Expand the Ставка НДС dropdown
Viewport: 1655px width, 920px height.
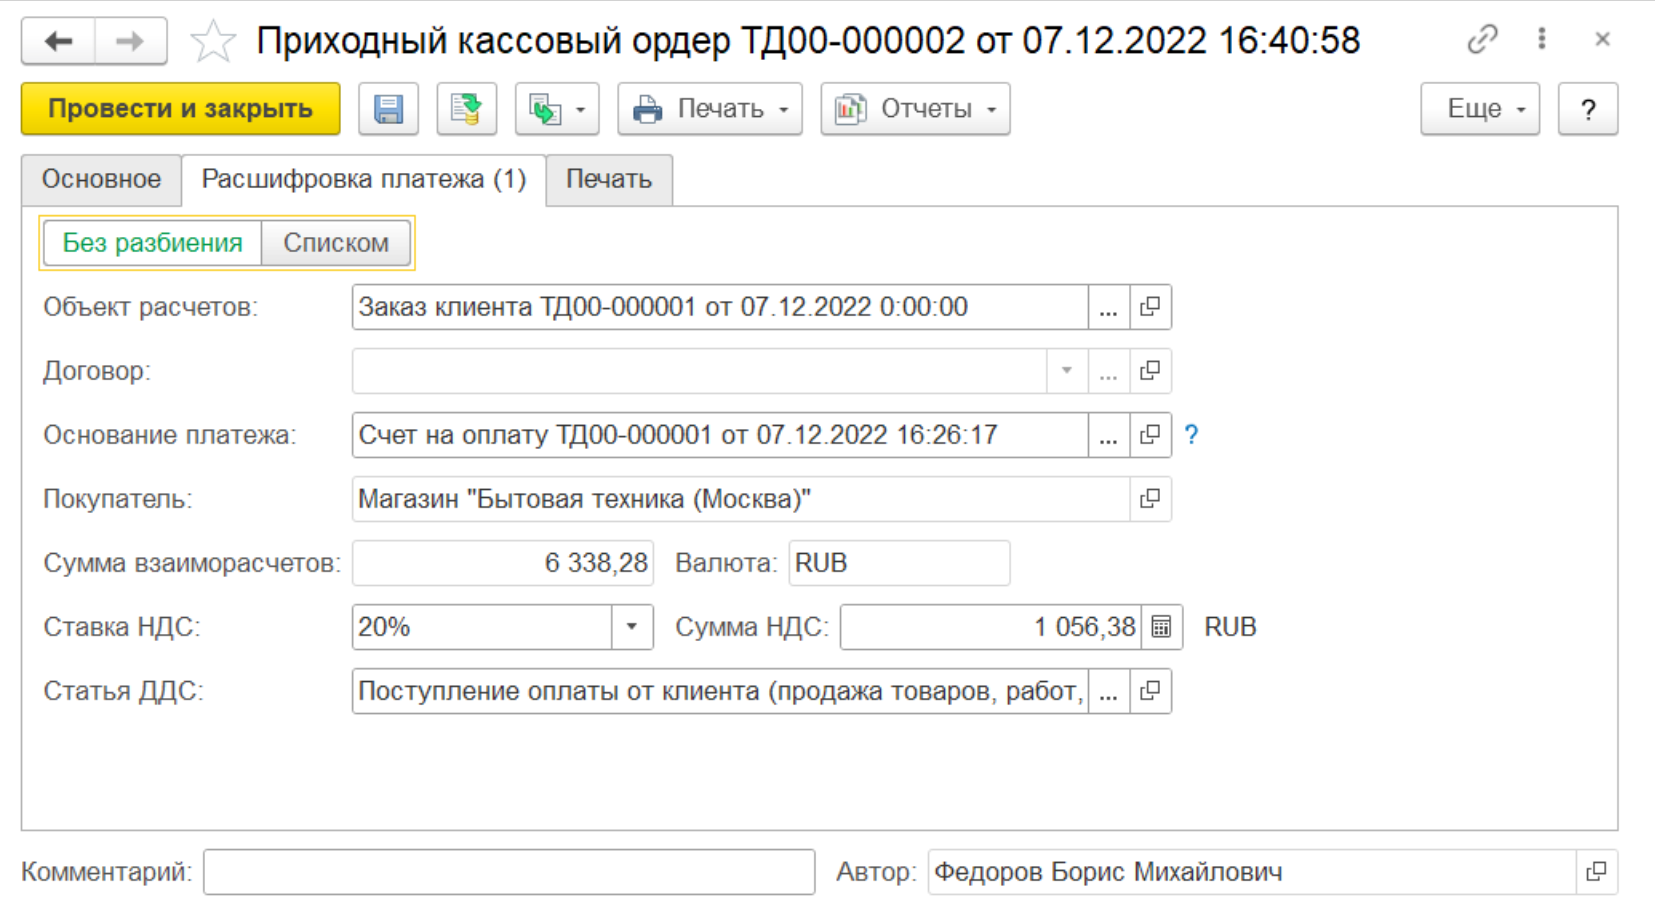pyautogui.click(x=632, y=627)
